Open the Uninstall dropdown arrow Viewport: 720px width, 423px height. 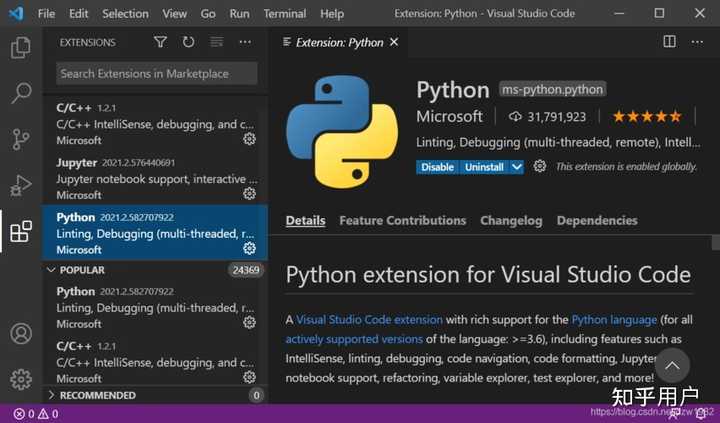517,167
